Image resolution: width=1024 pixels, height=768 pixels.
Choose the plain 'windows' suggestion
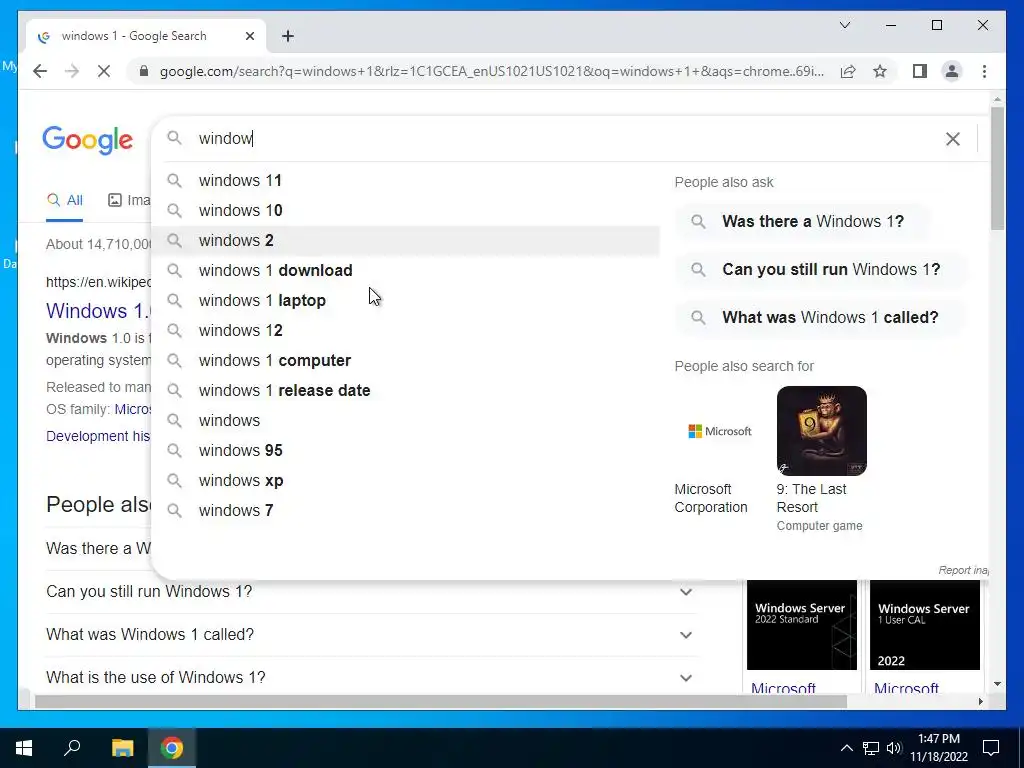[405, 421]
